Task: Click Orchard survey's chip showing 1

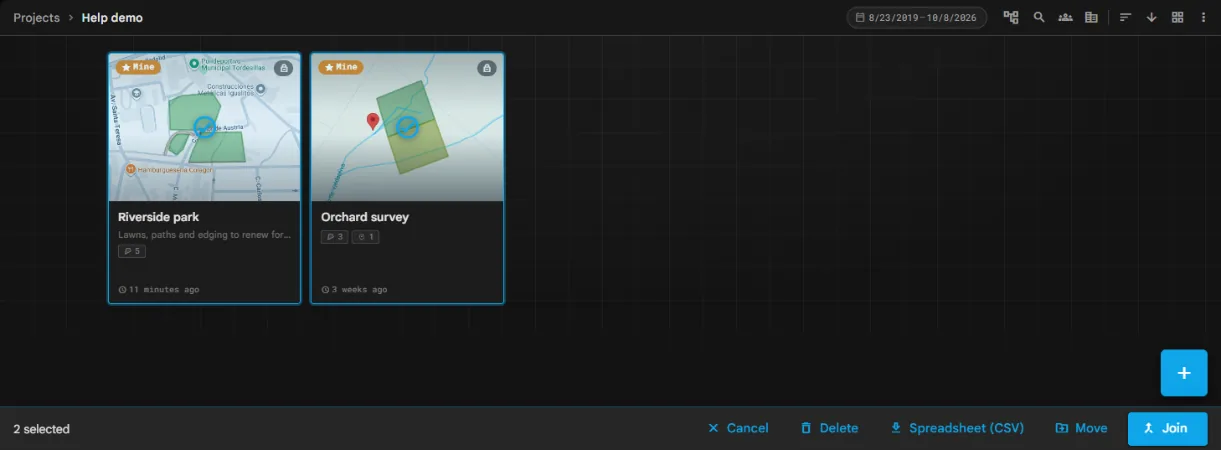Action: pos(366,237)
